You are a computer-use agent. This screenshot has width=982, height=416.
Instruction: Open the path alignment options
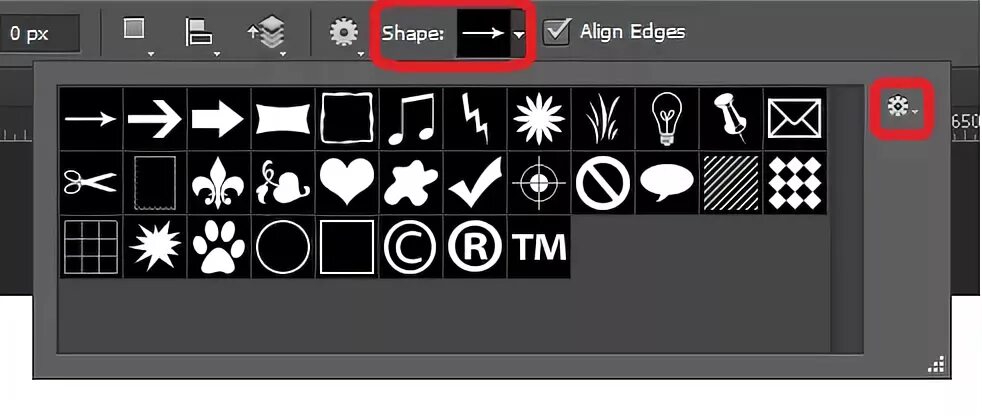click(202, 34)
